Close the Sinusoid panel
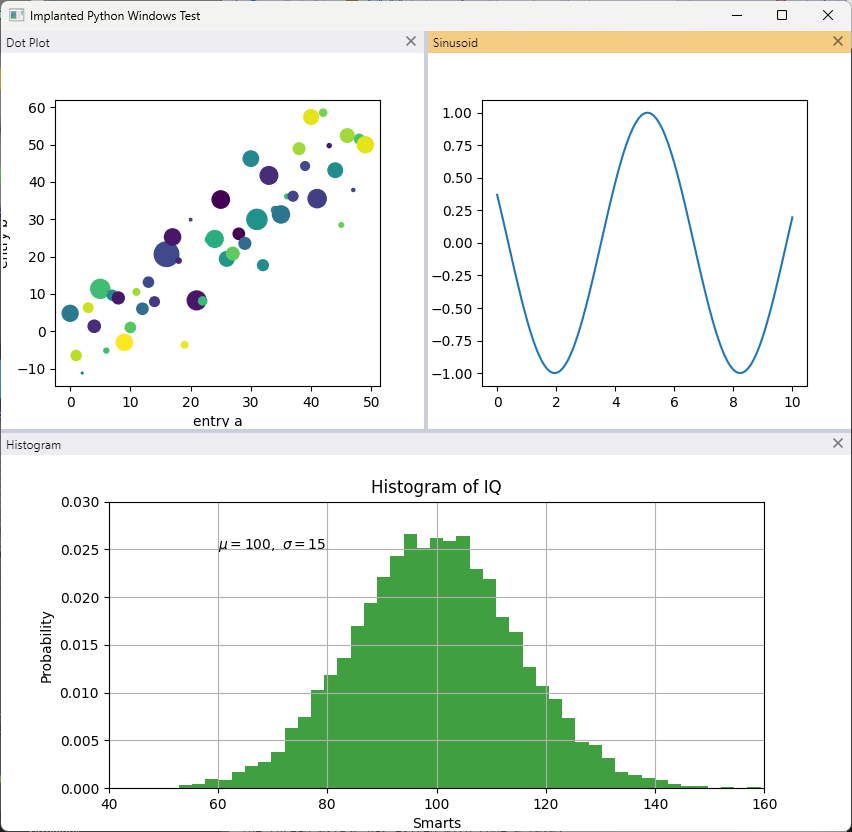Screen dimensions: 852x832 pos(838,41)
